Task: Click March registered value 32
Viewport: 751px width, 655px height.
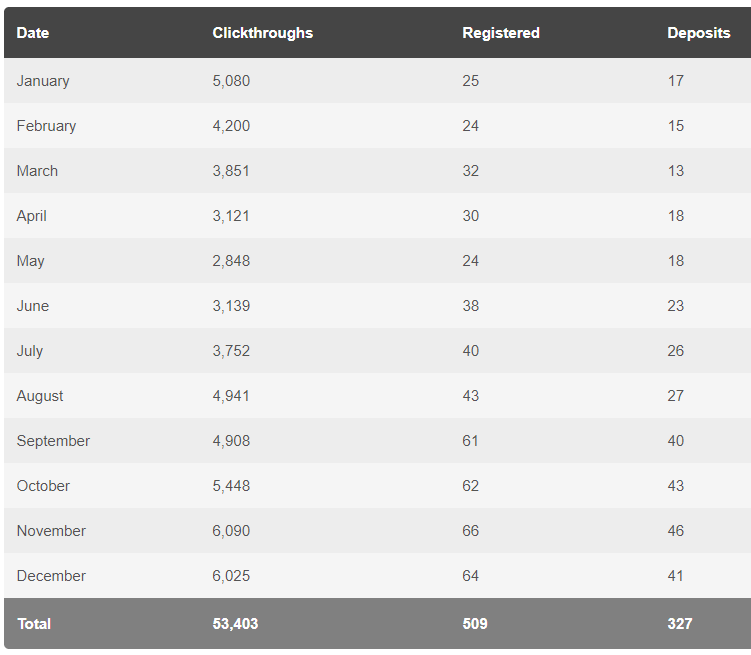Action: coord(470,171)
